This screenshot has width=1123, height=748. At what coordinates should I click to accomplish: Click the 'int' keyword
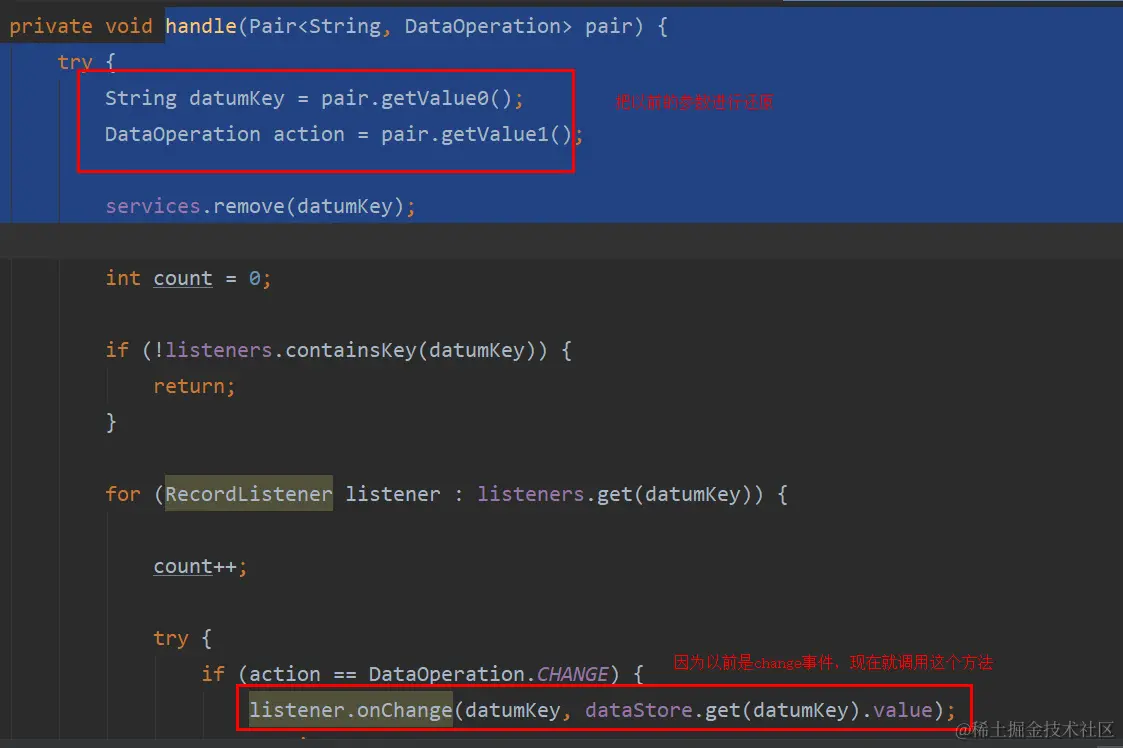click(123, 278)
